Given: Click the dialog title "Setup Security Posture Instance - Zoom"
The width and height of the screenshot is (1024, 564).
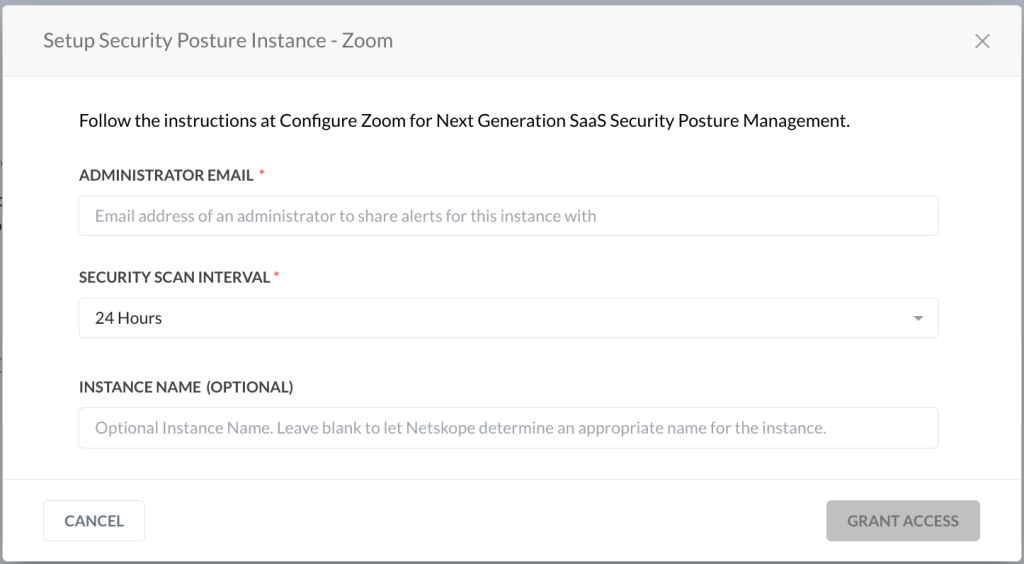Looking at the screenshot, I should pos(218,40).
